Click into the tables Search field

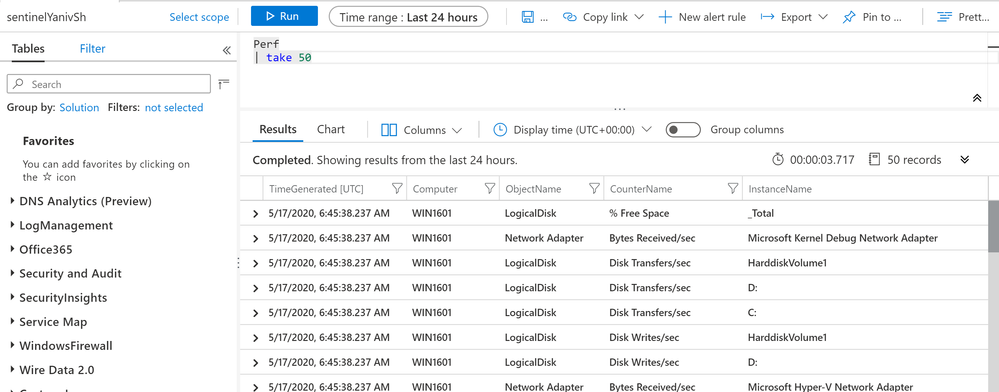(x=108, y=84)
